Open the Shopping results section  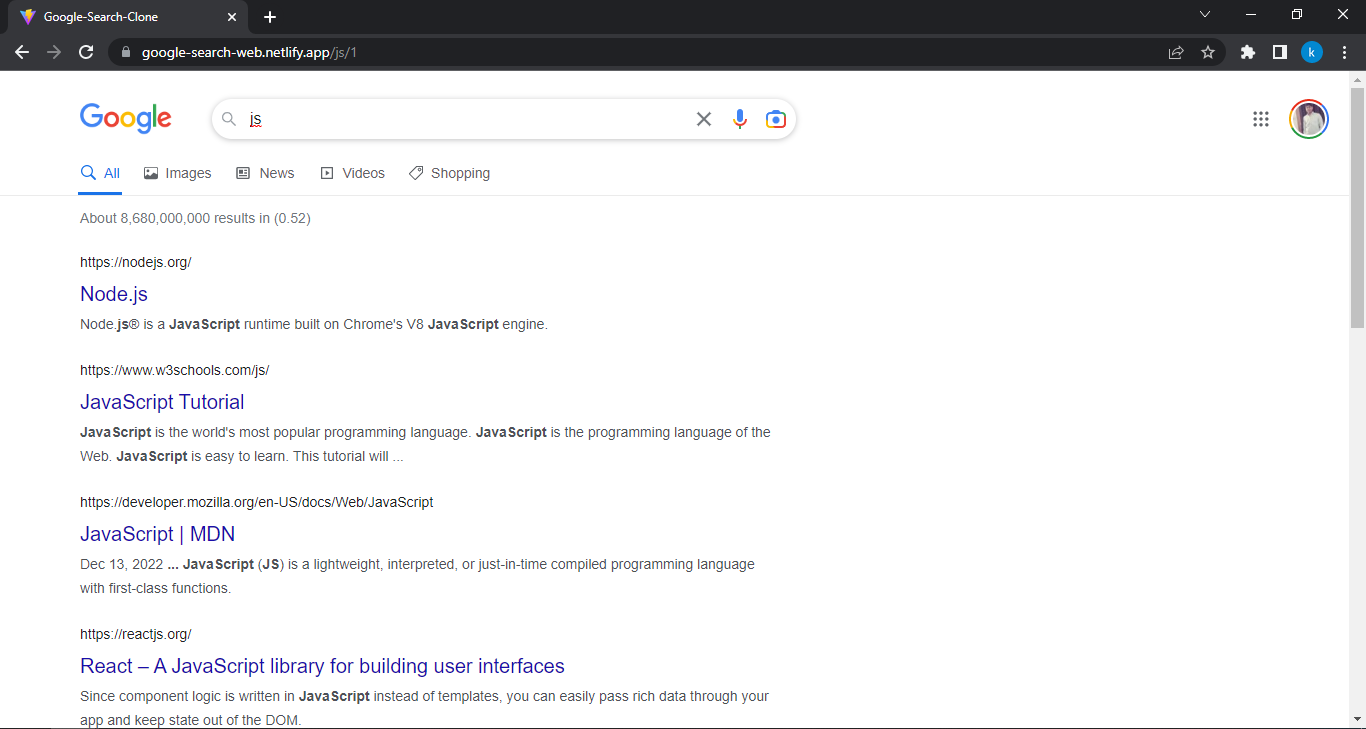click(x=449, y=172)
